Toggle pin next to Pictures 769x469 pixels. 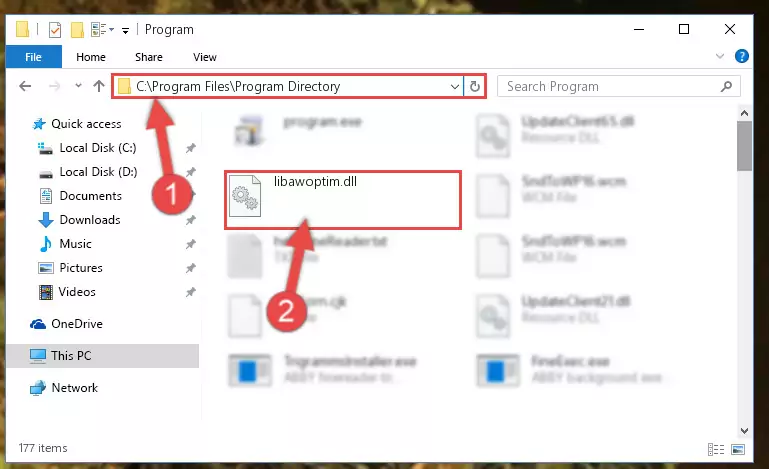pos(190,268)
